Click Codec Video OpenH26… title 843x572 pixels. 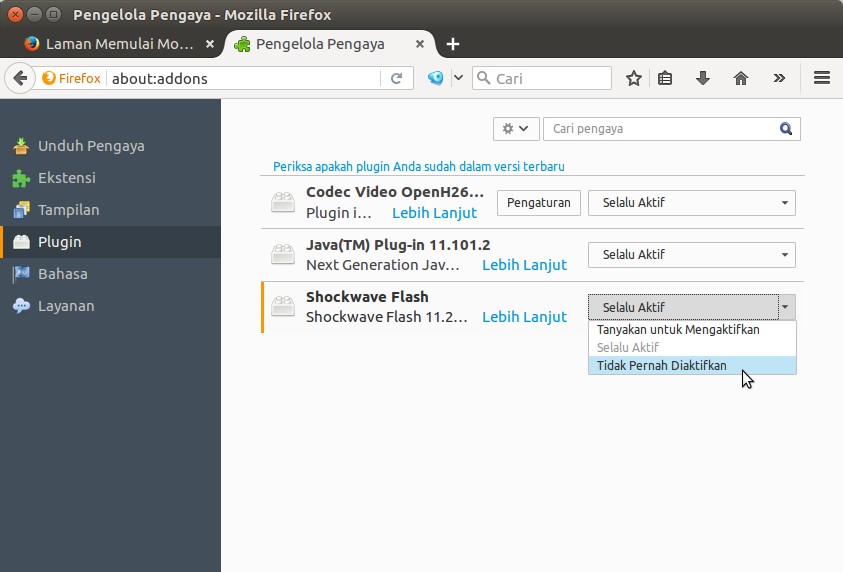(395, 192)
